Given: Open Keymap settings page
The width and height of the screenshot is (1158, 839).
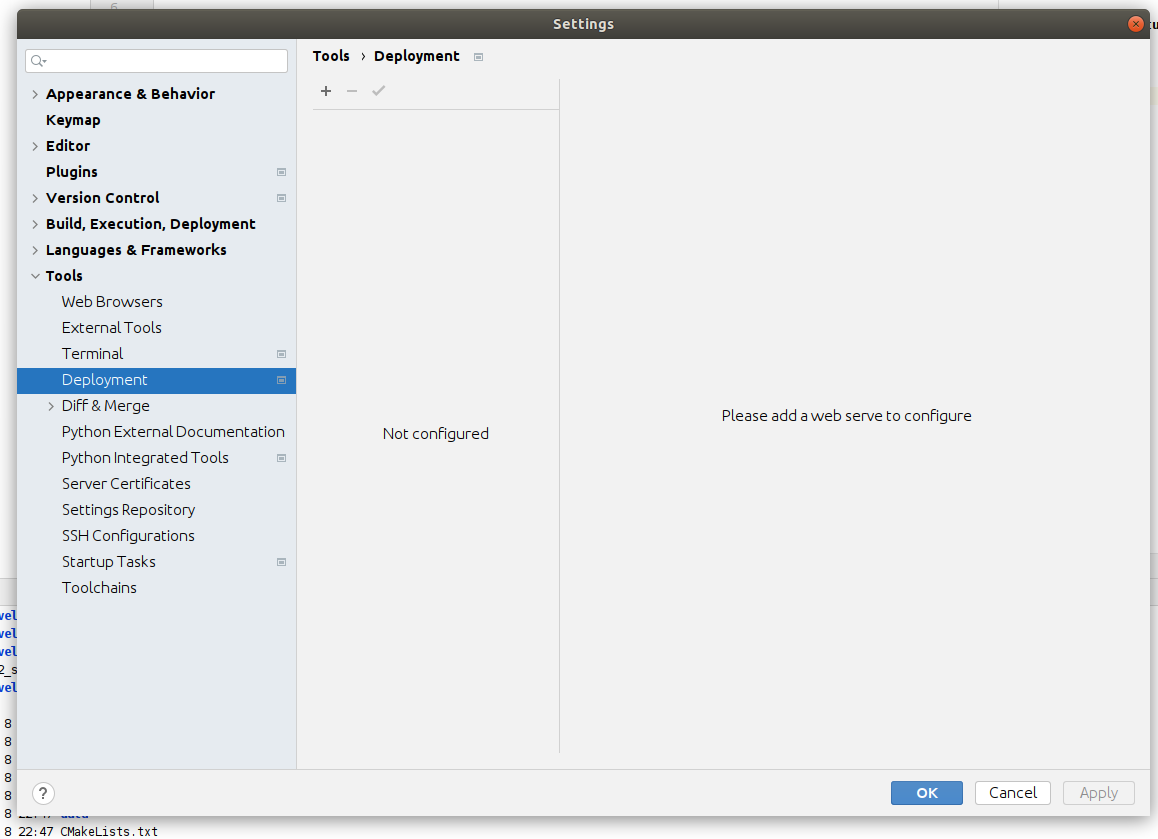Looking at the screenshot, I should tap(73, 120).
